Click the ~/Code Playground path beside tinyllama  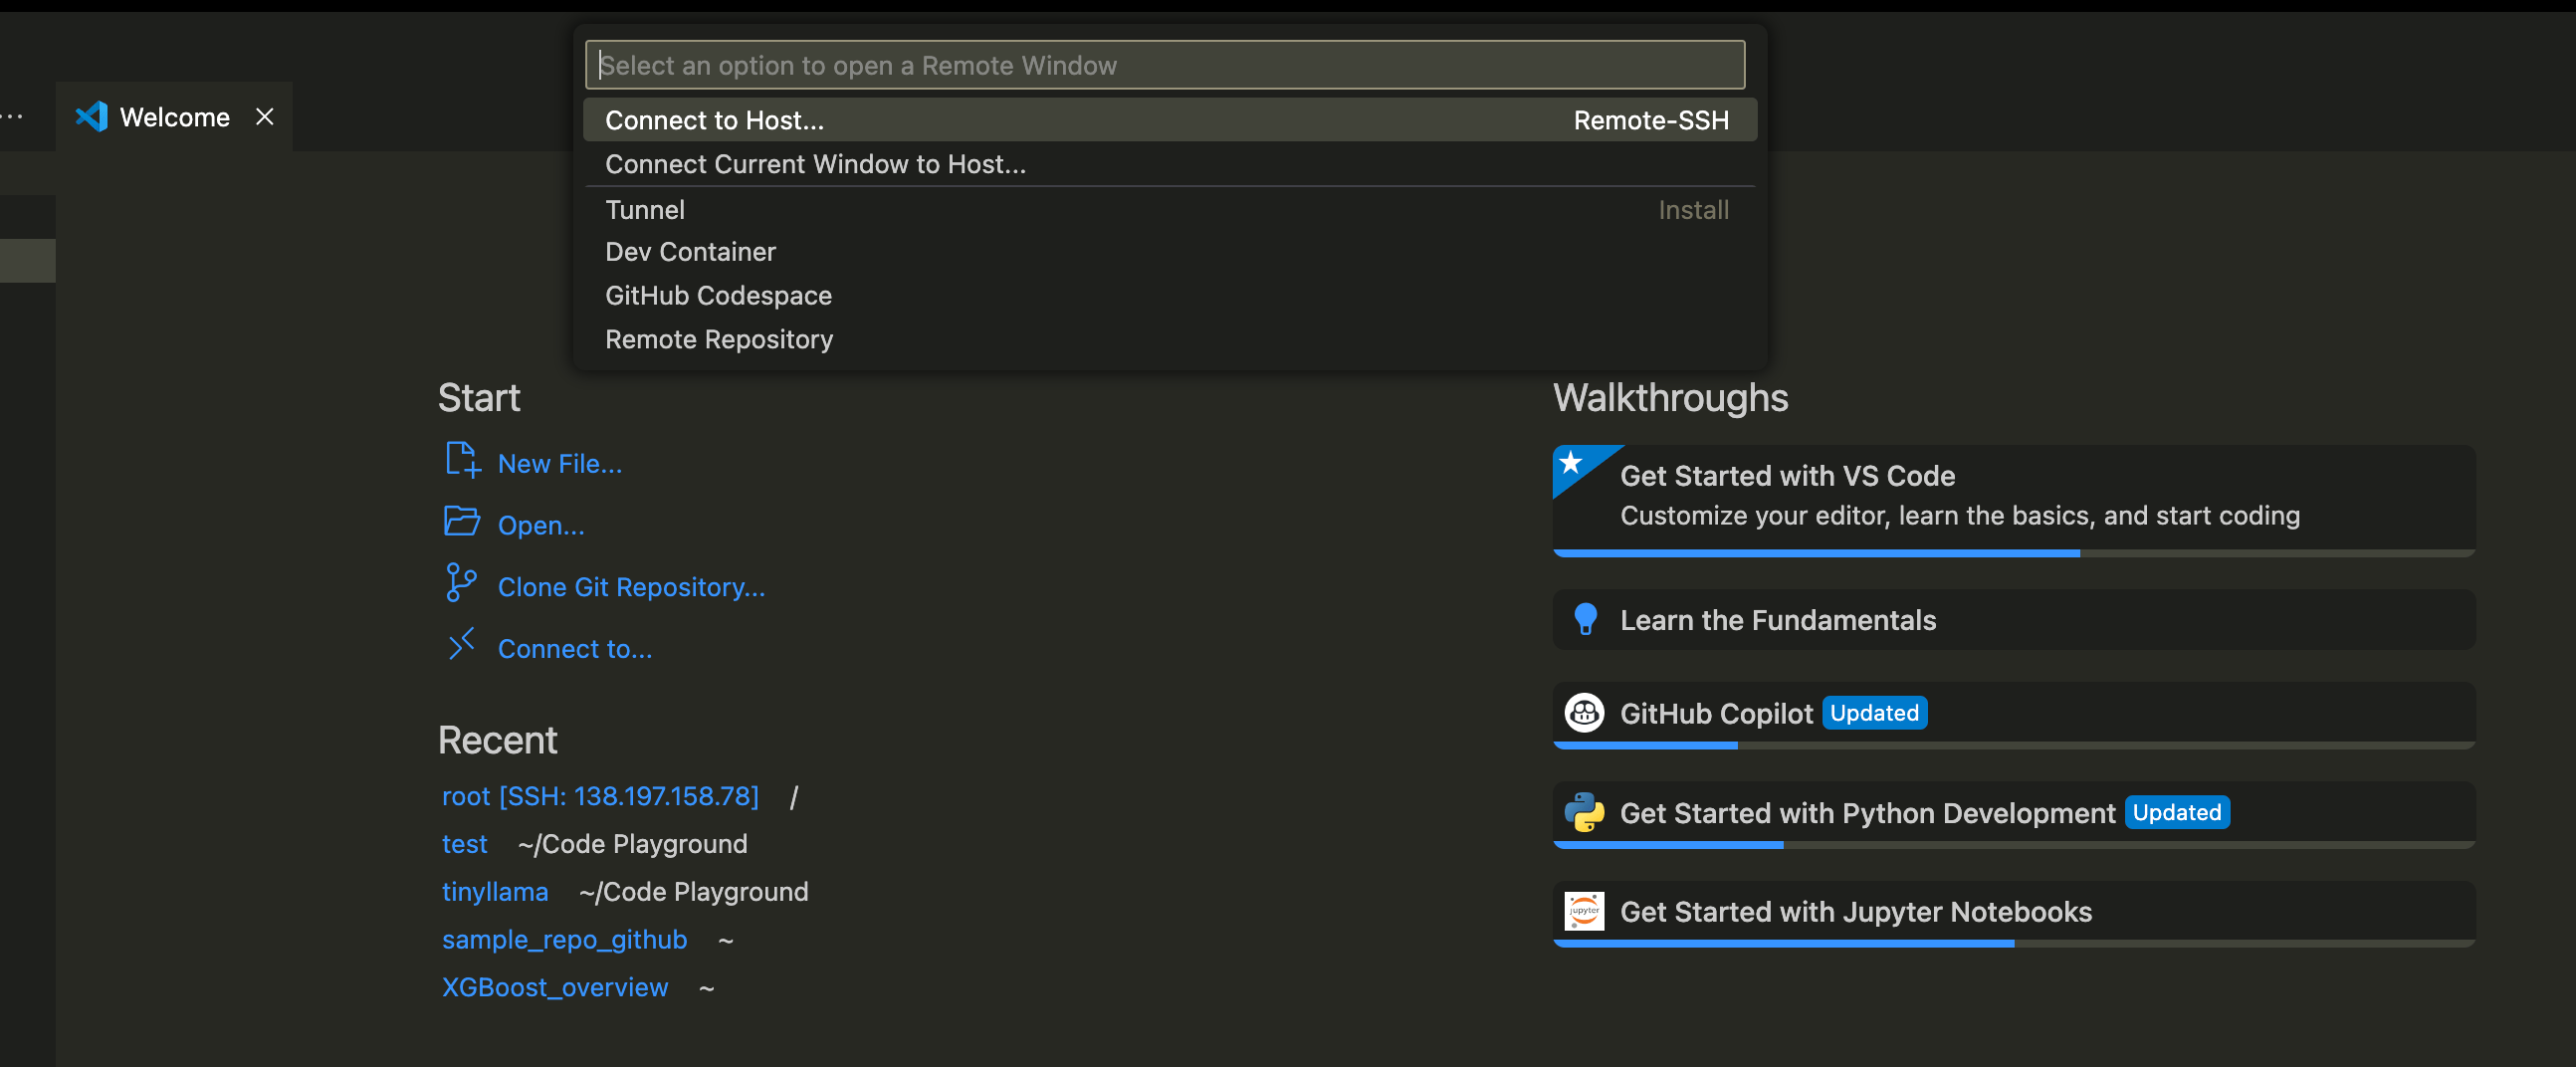point(693,892)
